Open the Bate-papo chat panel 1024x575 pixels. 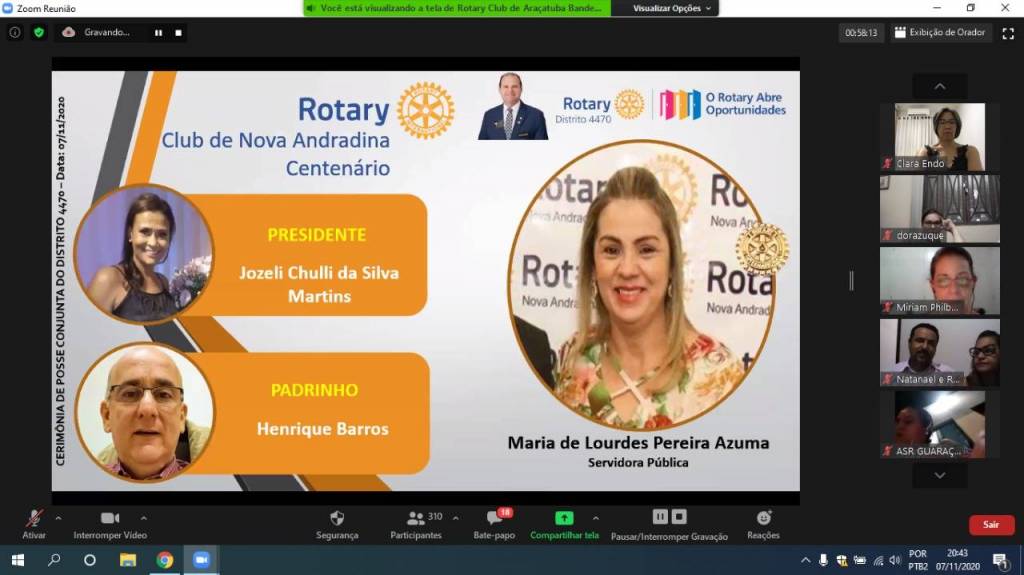pos(494,523)
